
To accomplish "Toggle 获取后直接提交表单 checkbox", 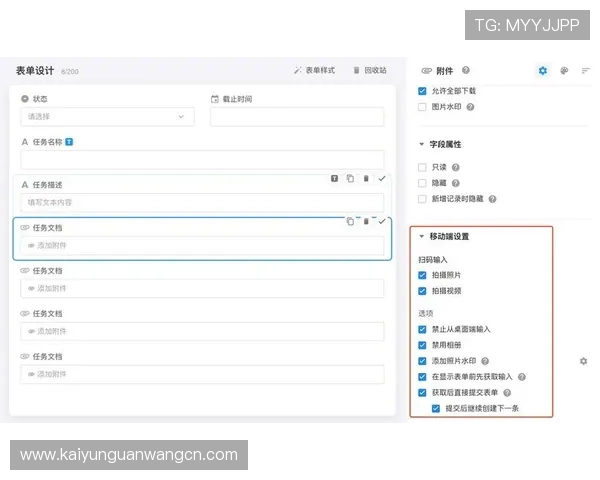I will click(x=422, y=393).
